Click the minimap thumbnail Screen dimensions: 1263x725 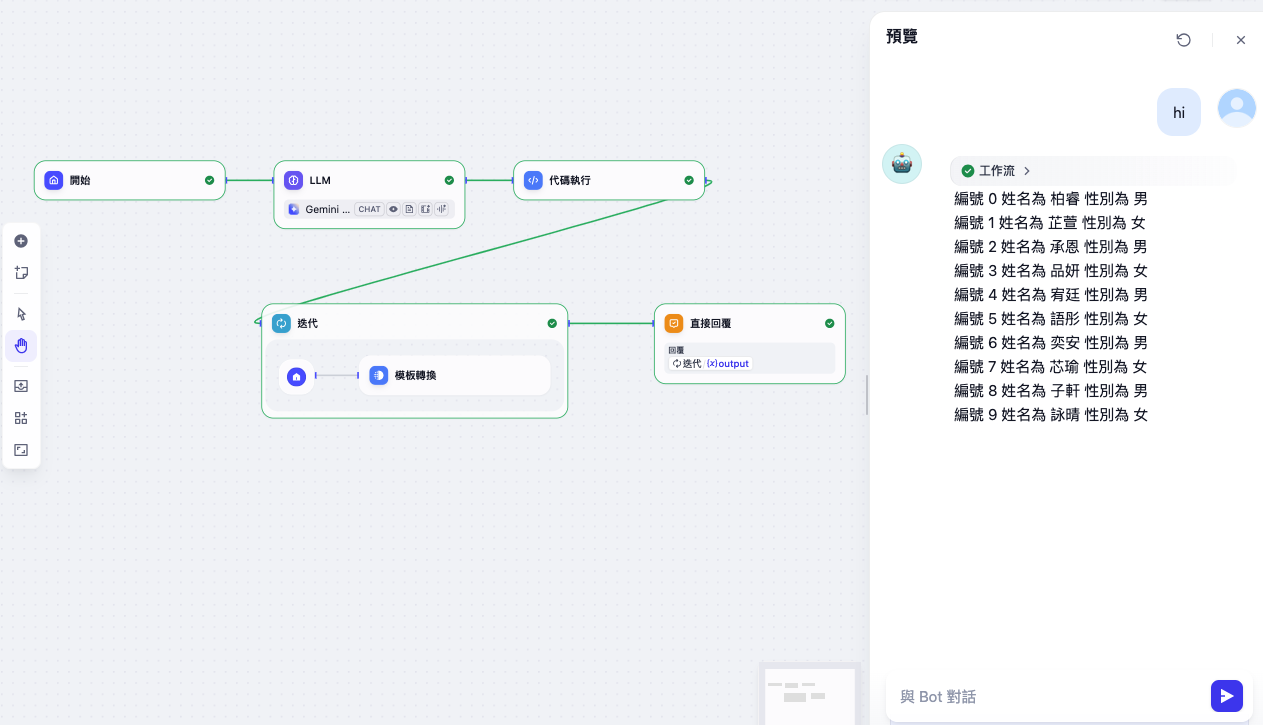809,694
